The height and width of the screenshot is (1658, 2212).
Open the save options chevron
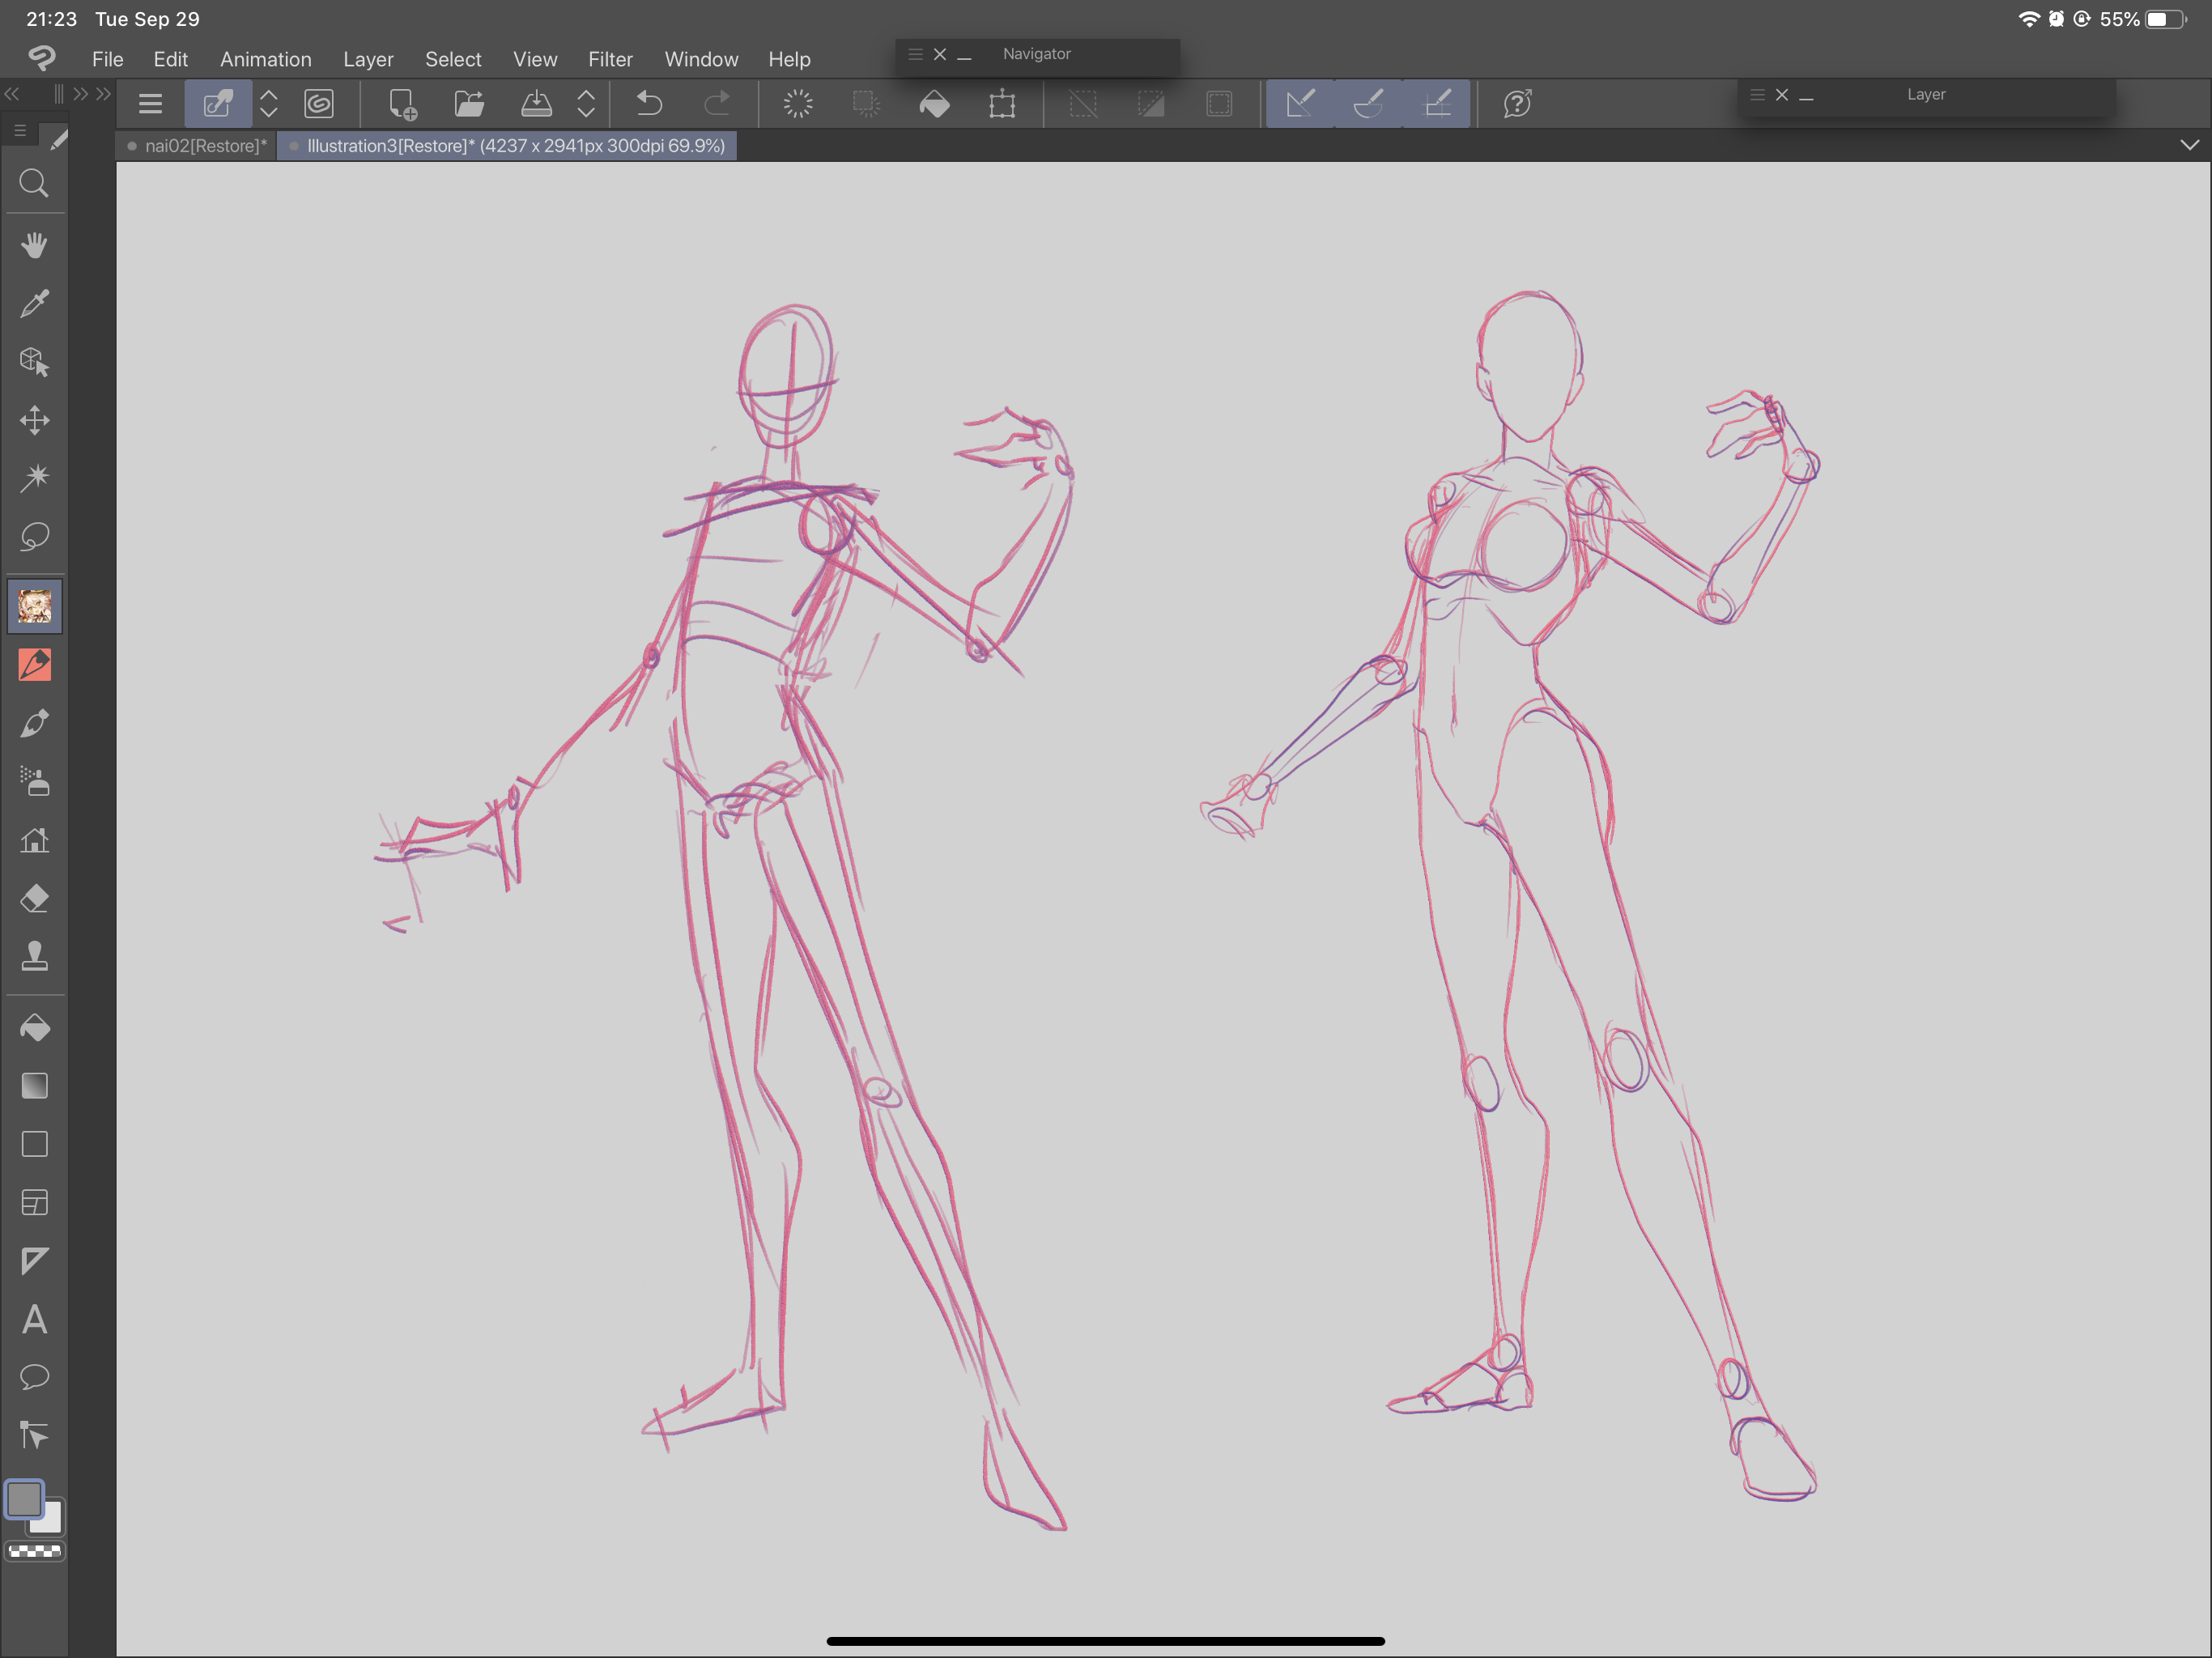click(x=585, y=103)
